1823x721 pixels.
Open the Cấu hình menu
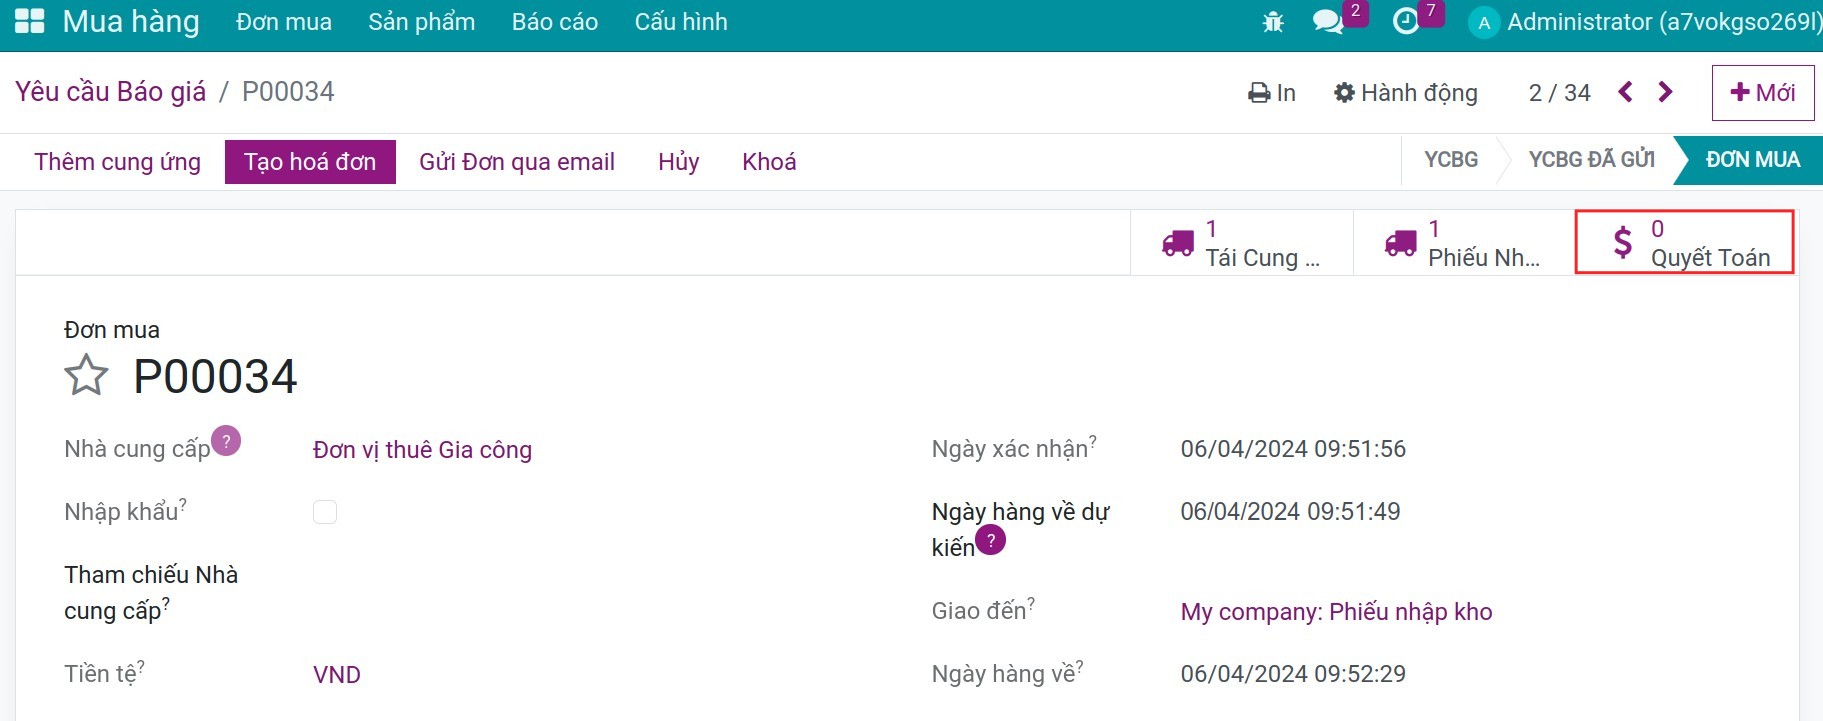tap(681, 22)
